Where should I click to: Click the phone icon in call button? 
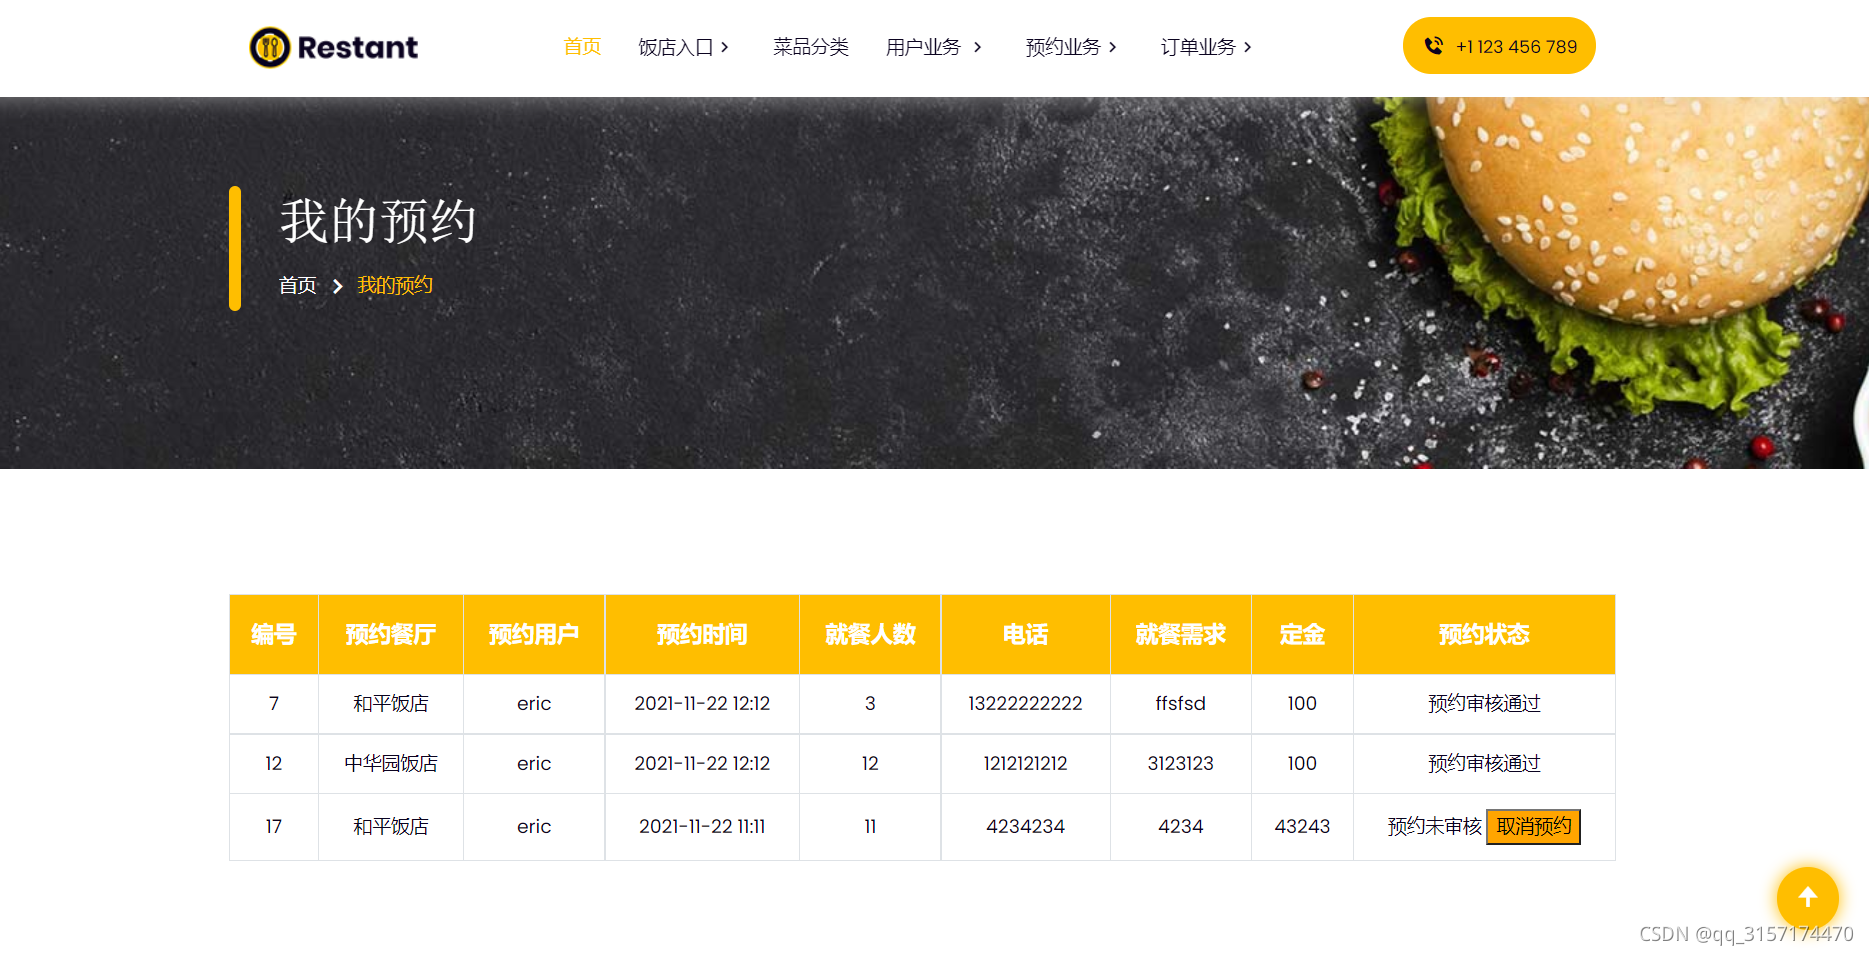point(1433,46)
